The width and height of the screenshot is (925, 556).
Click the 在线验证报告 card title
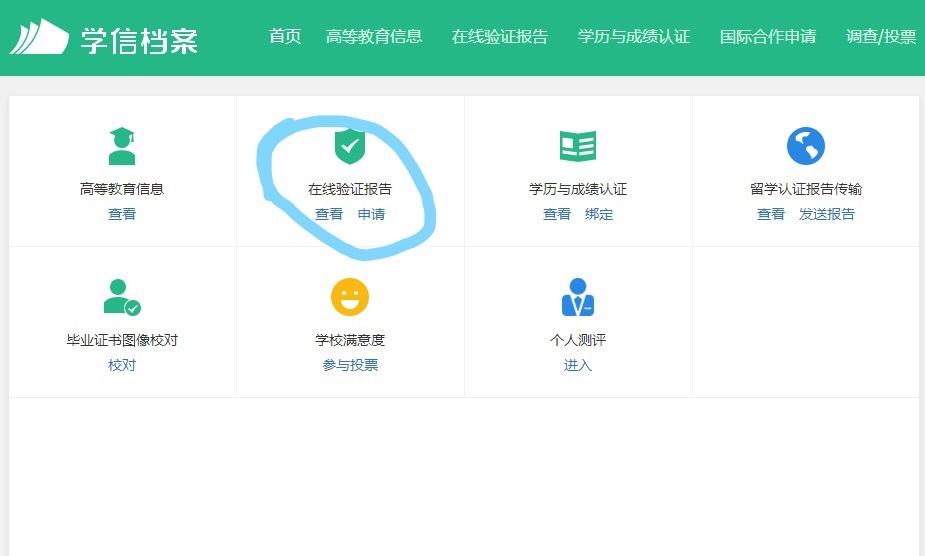coord(350,189)
